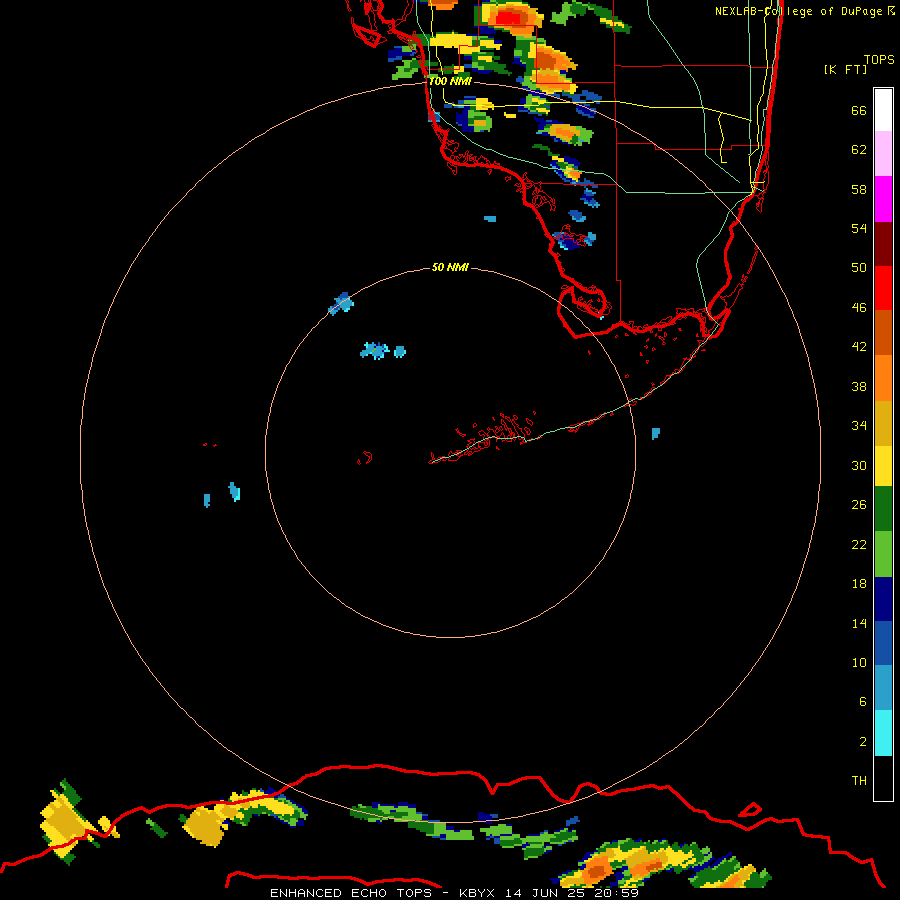Click the 26 legend value
This screenshot has width=900, height=900.
[859, 505]
